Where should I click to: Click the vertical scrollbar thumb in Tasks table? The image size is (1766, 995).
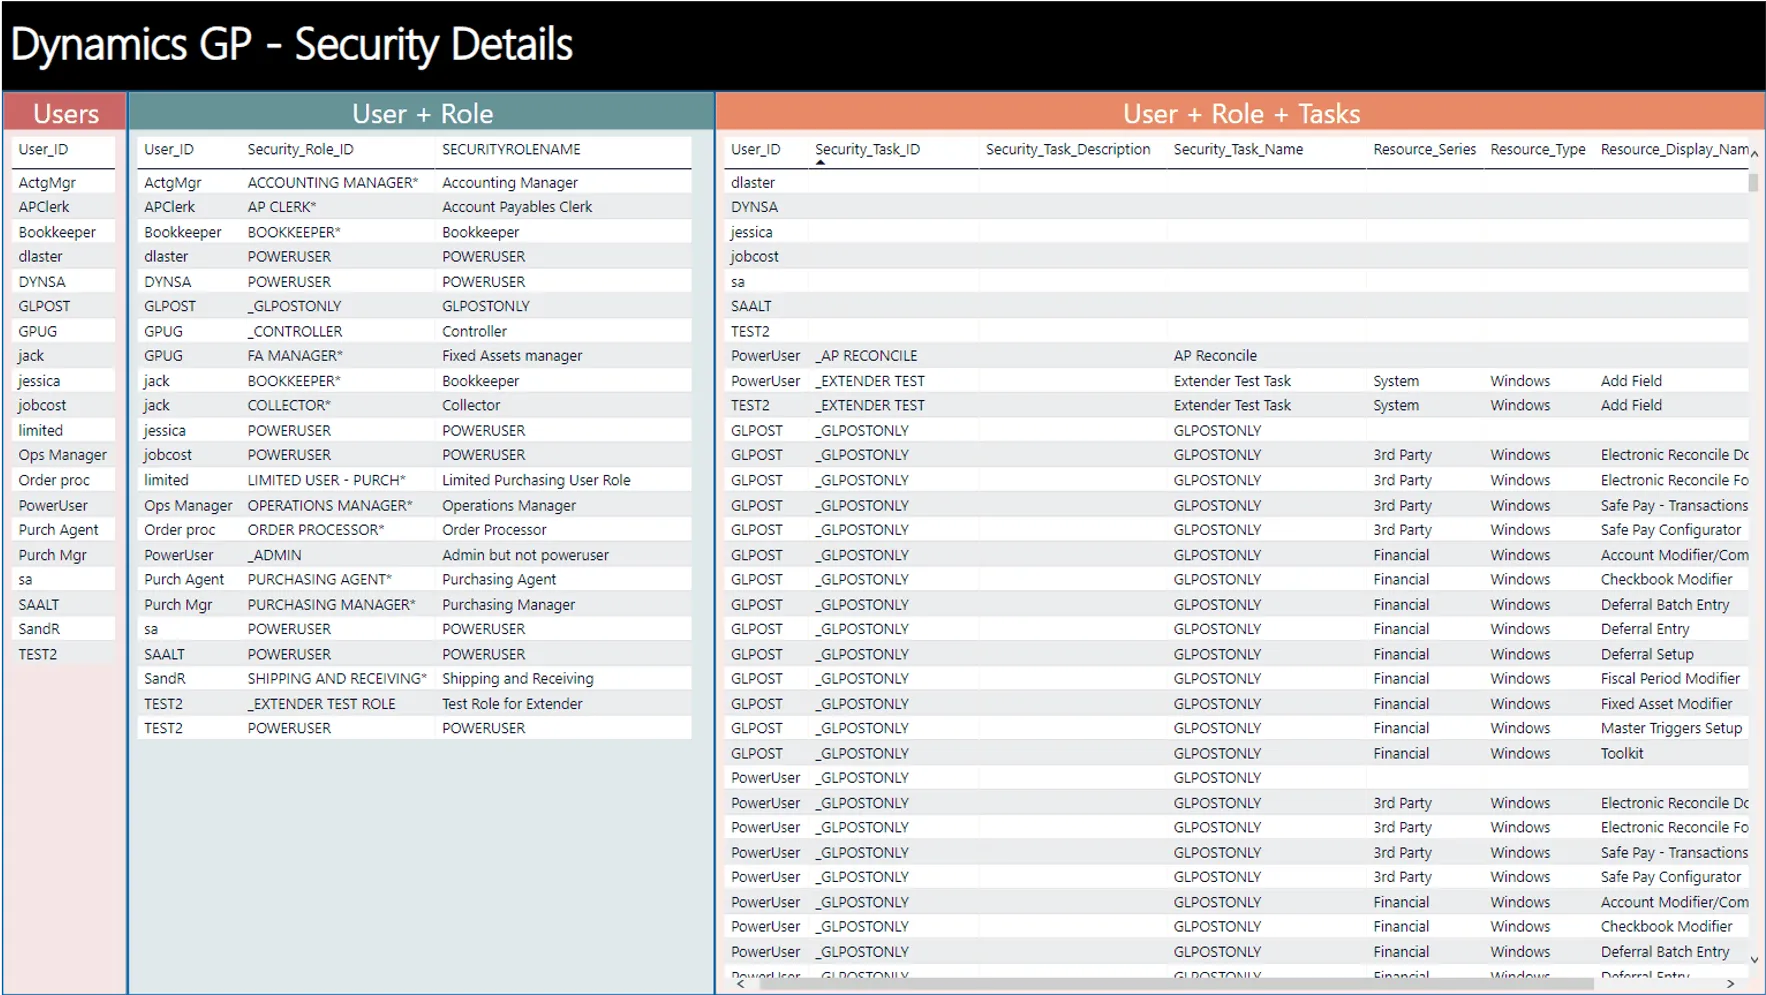tap(1753, 183)
